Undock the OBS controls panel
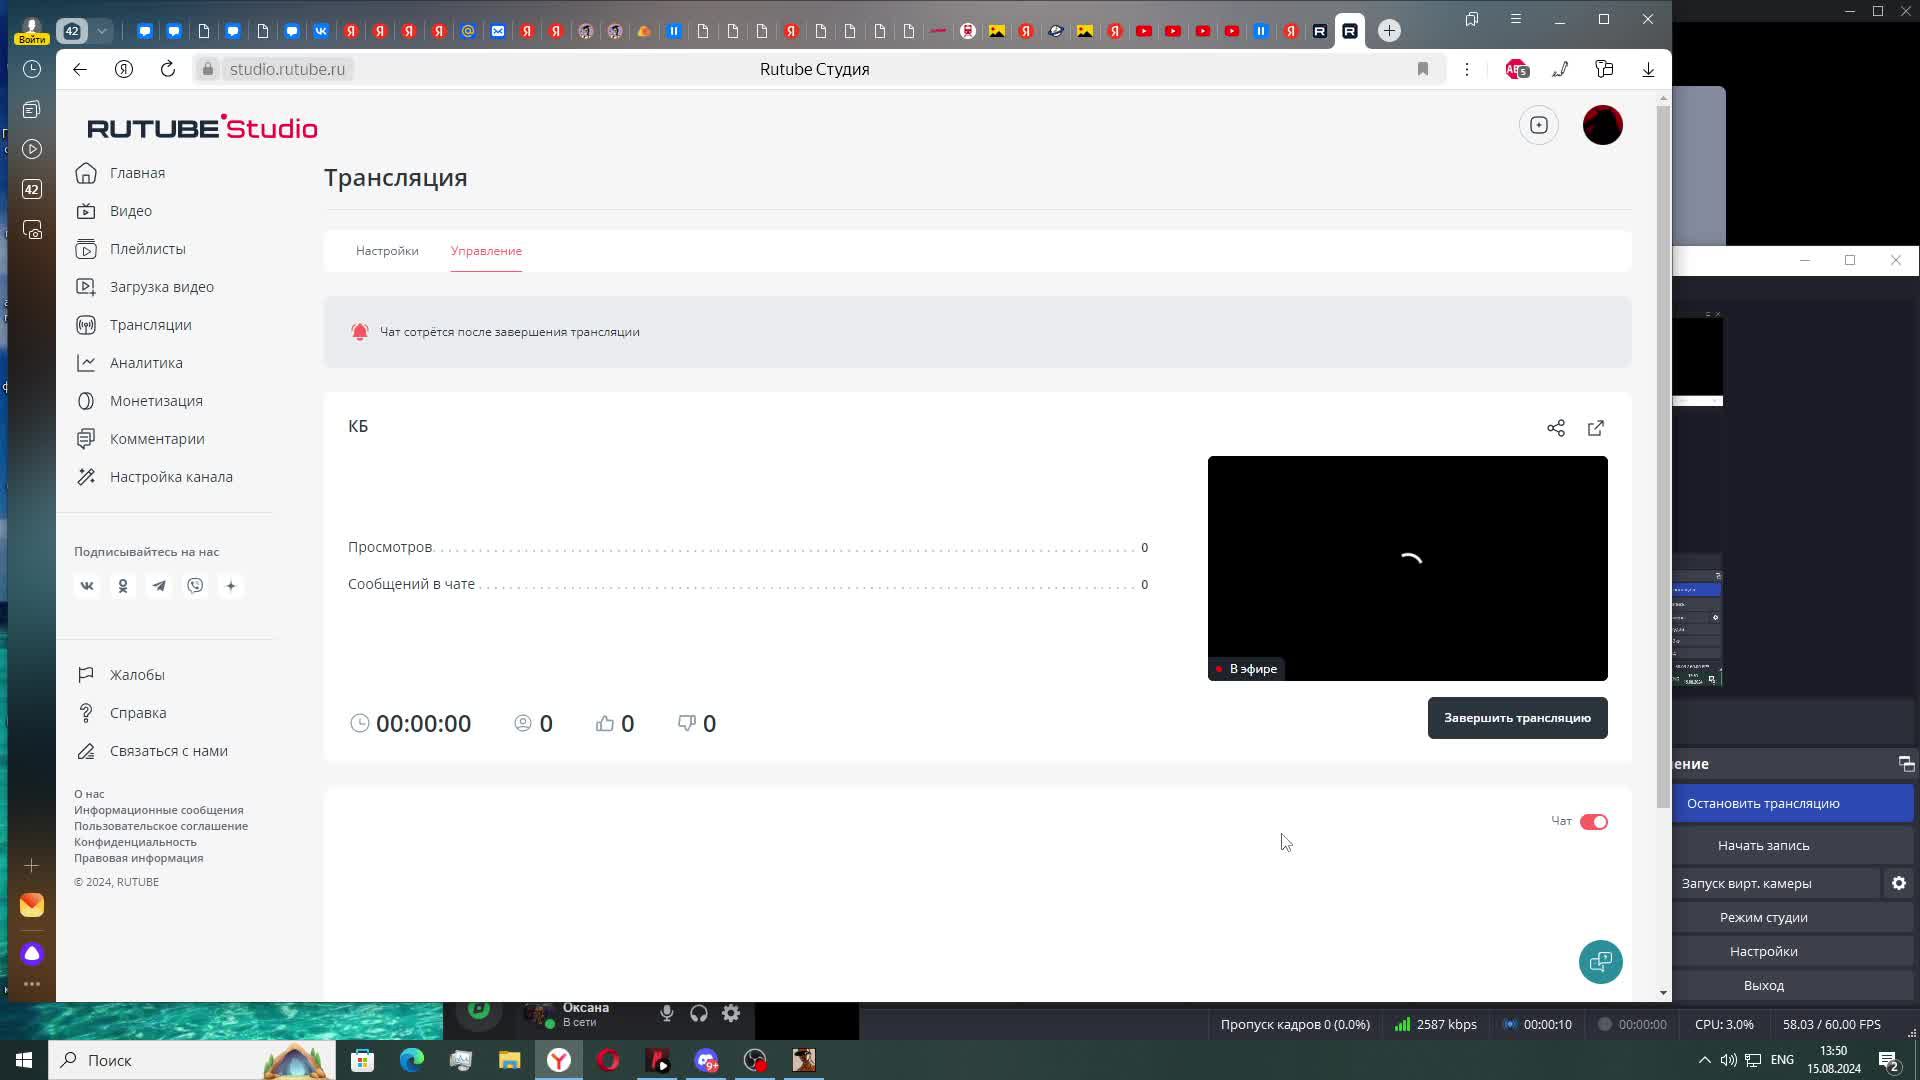The width and height of the screenshot is (1920, 1080). click(1906, 764)
